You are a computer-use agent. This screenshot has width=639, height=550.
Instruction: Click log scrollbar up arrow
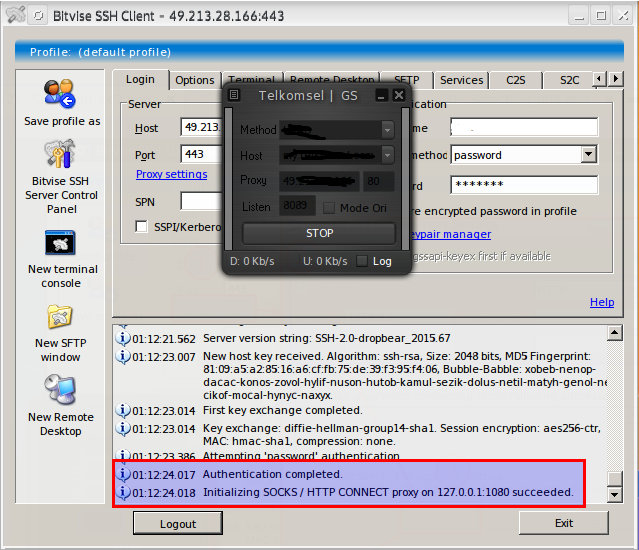coord(615,333)
